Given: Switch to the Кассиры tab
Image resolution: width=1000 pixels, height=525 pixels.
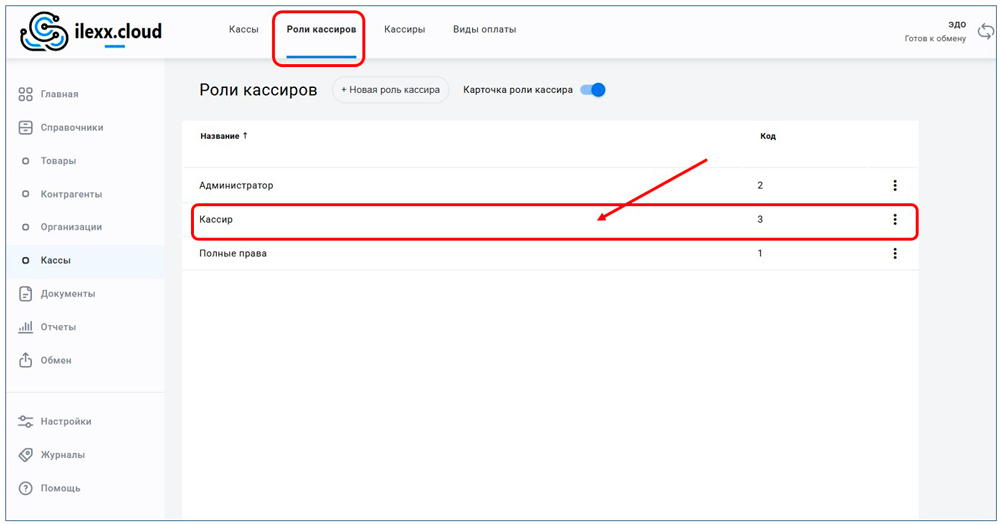Looking at the screenshot, I should 404,30.
